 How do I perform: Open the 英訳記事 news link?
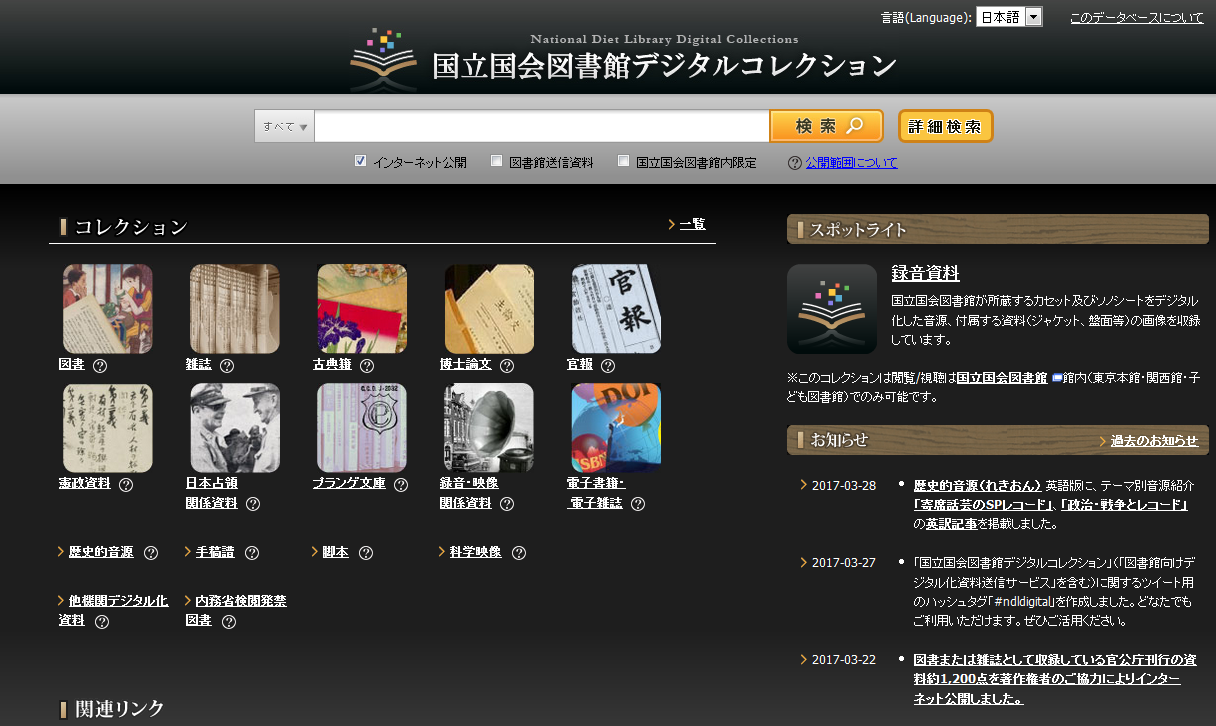(x=951, y=524)
